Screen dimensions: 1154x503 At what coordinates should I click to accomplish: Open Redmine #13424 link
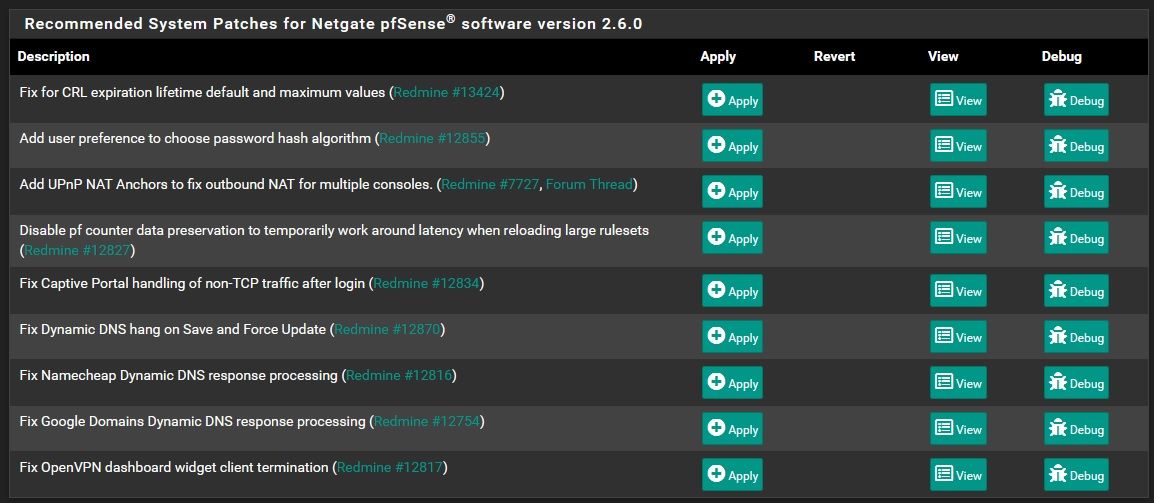tap(447, 93)
